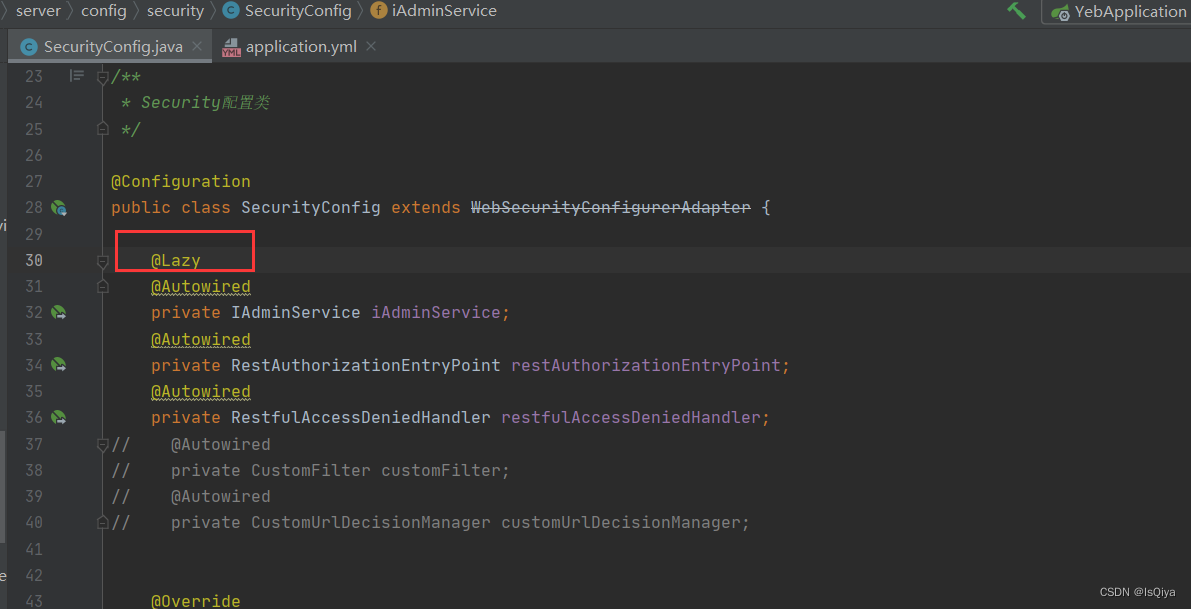
Task: Collapse the commented code block at line 37
Action: coord(103,443)
